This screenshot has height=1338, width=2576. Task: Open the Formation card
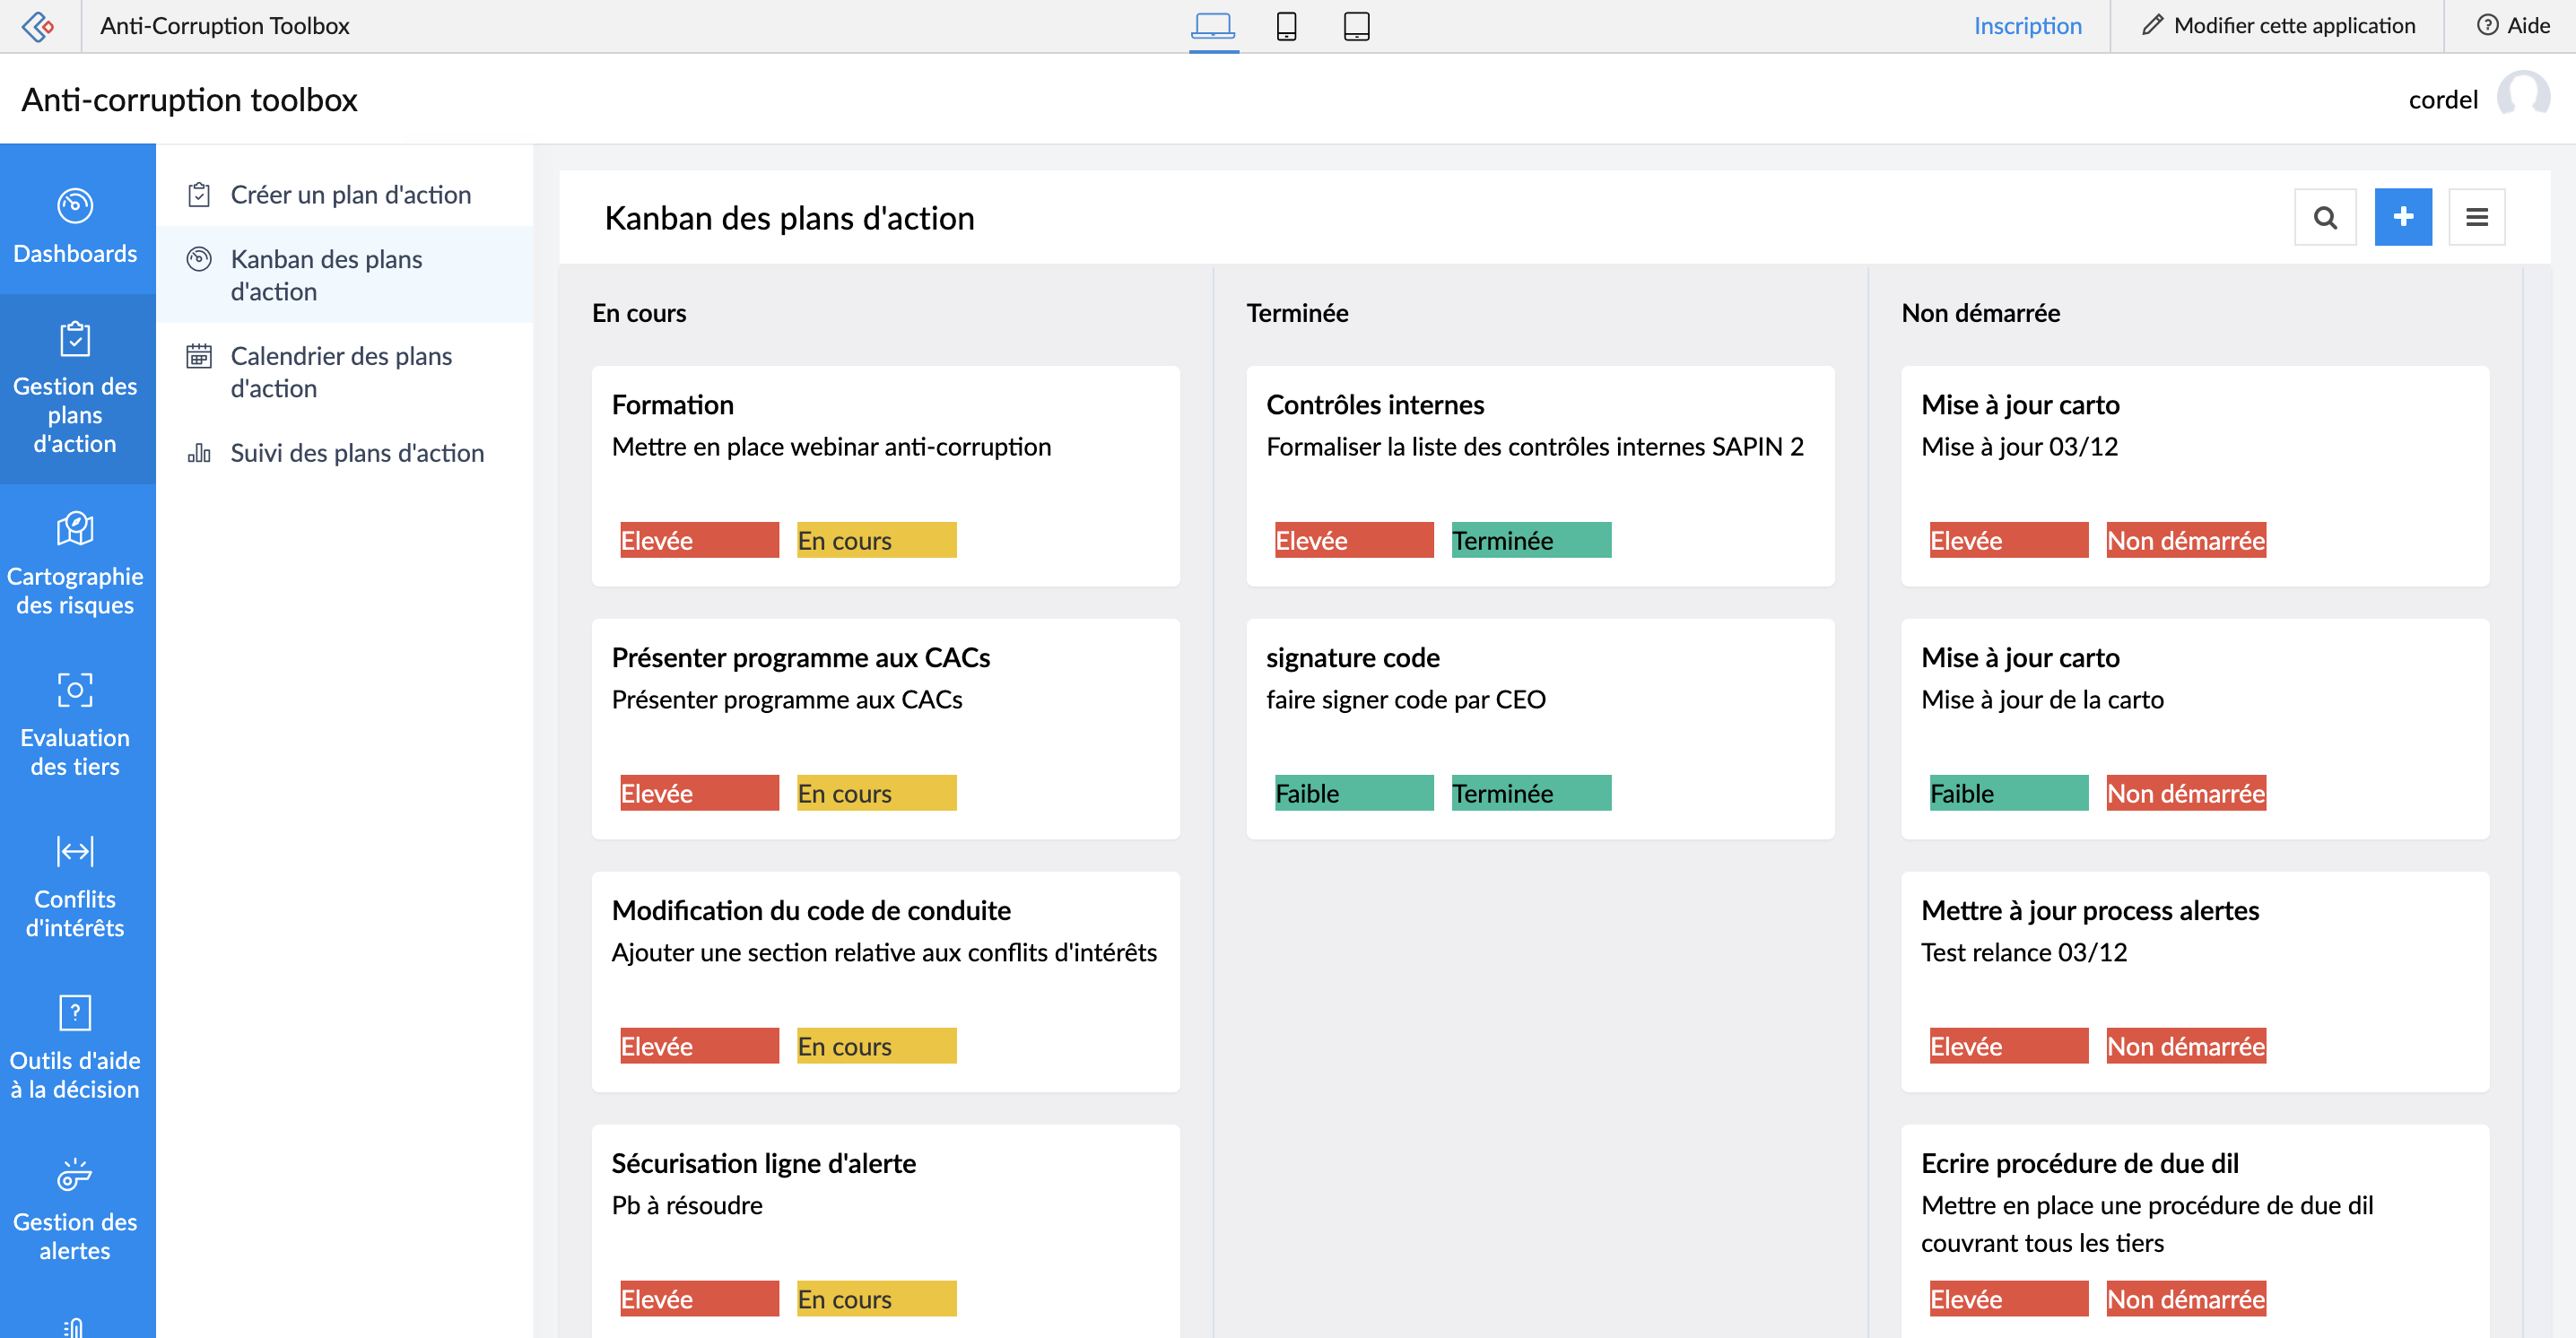click(885, 476)
